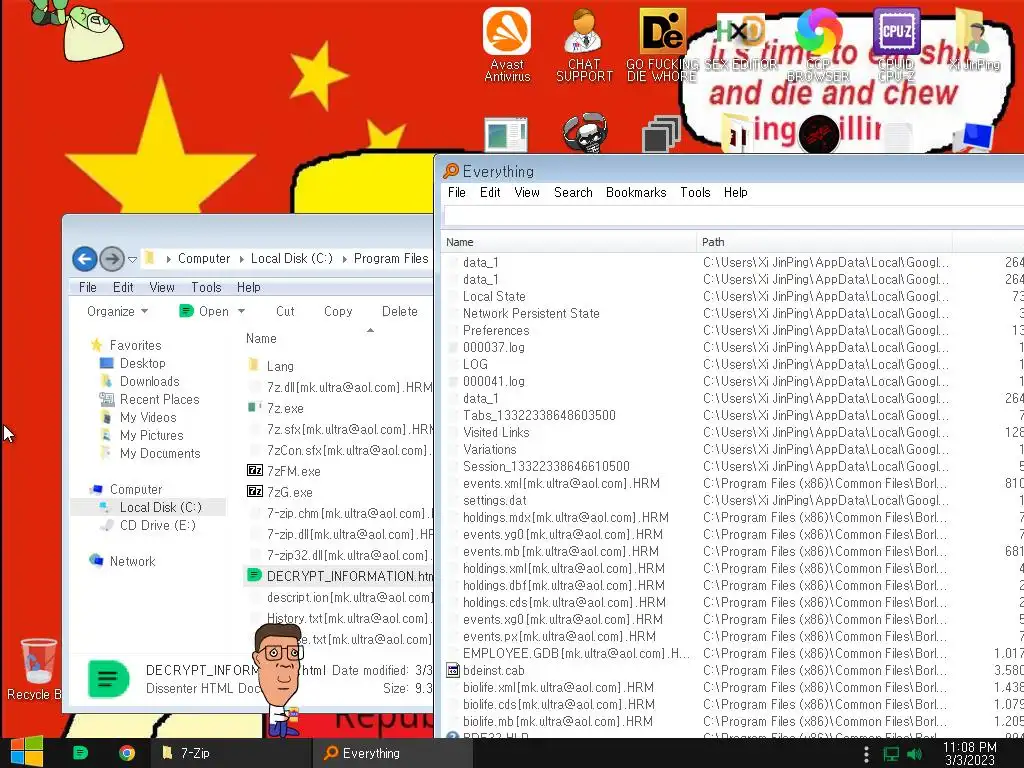Viewport: 1024px width, 768px height.
Task: Open the skull headphones desktop icon
Action: (x=584, y=133)
